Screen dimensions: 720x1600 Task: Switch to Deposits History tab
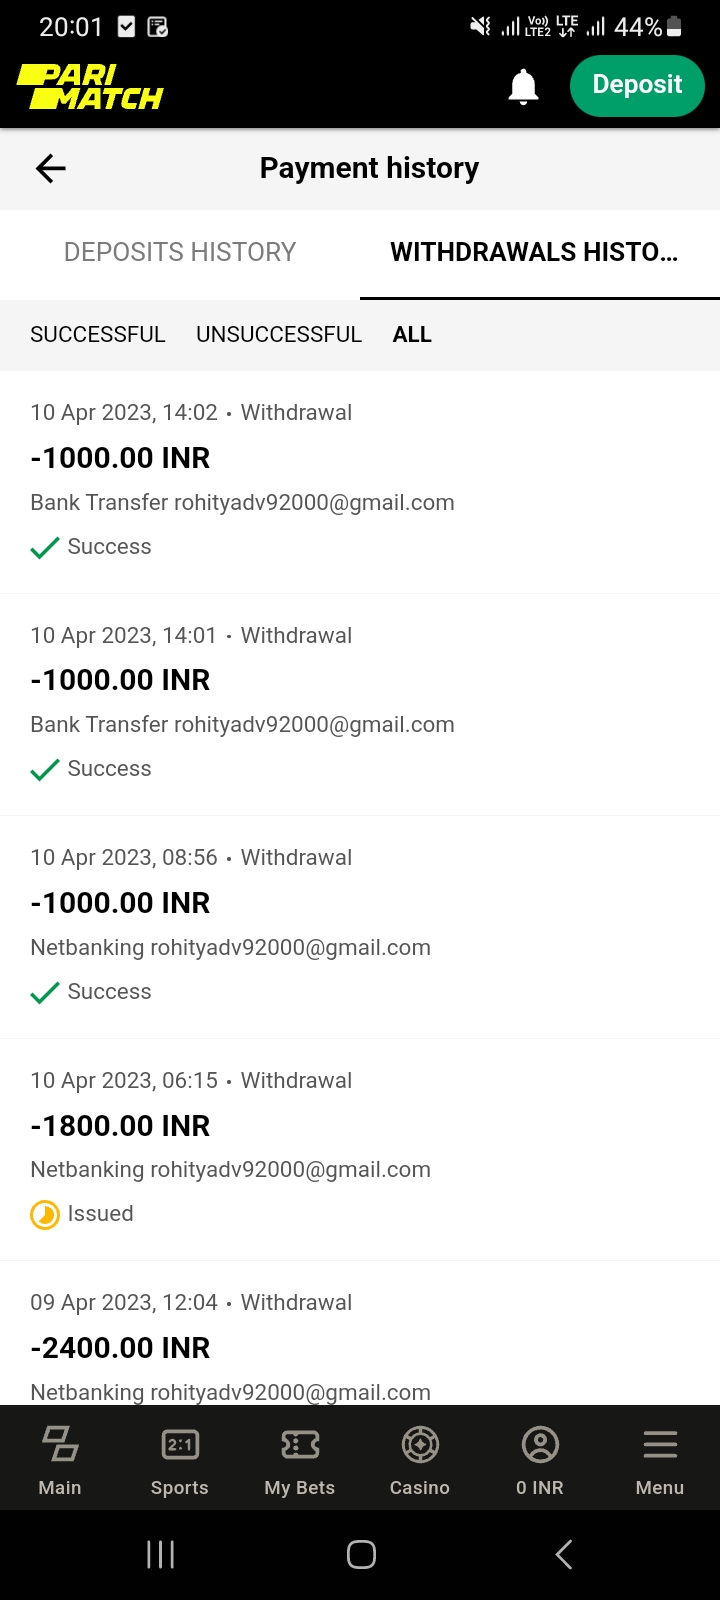tap(180, 252)
